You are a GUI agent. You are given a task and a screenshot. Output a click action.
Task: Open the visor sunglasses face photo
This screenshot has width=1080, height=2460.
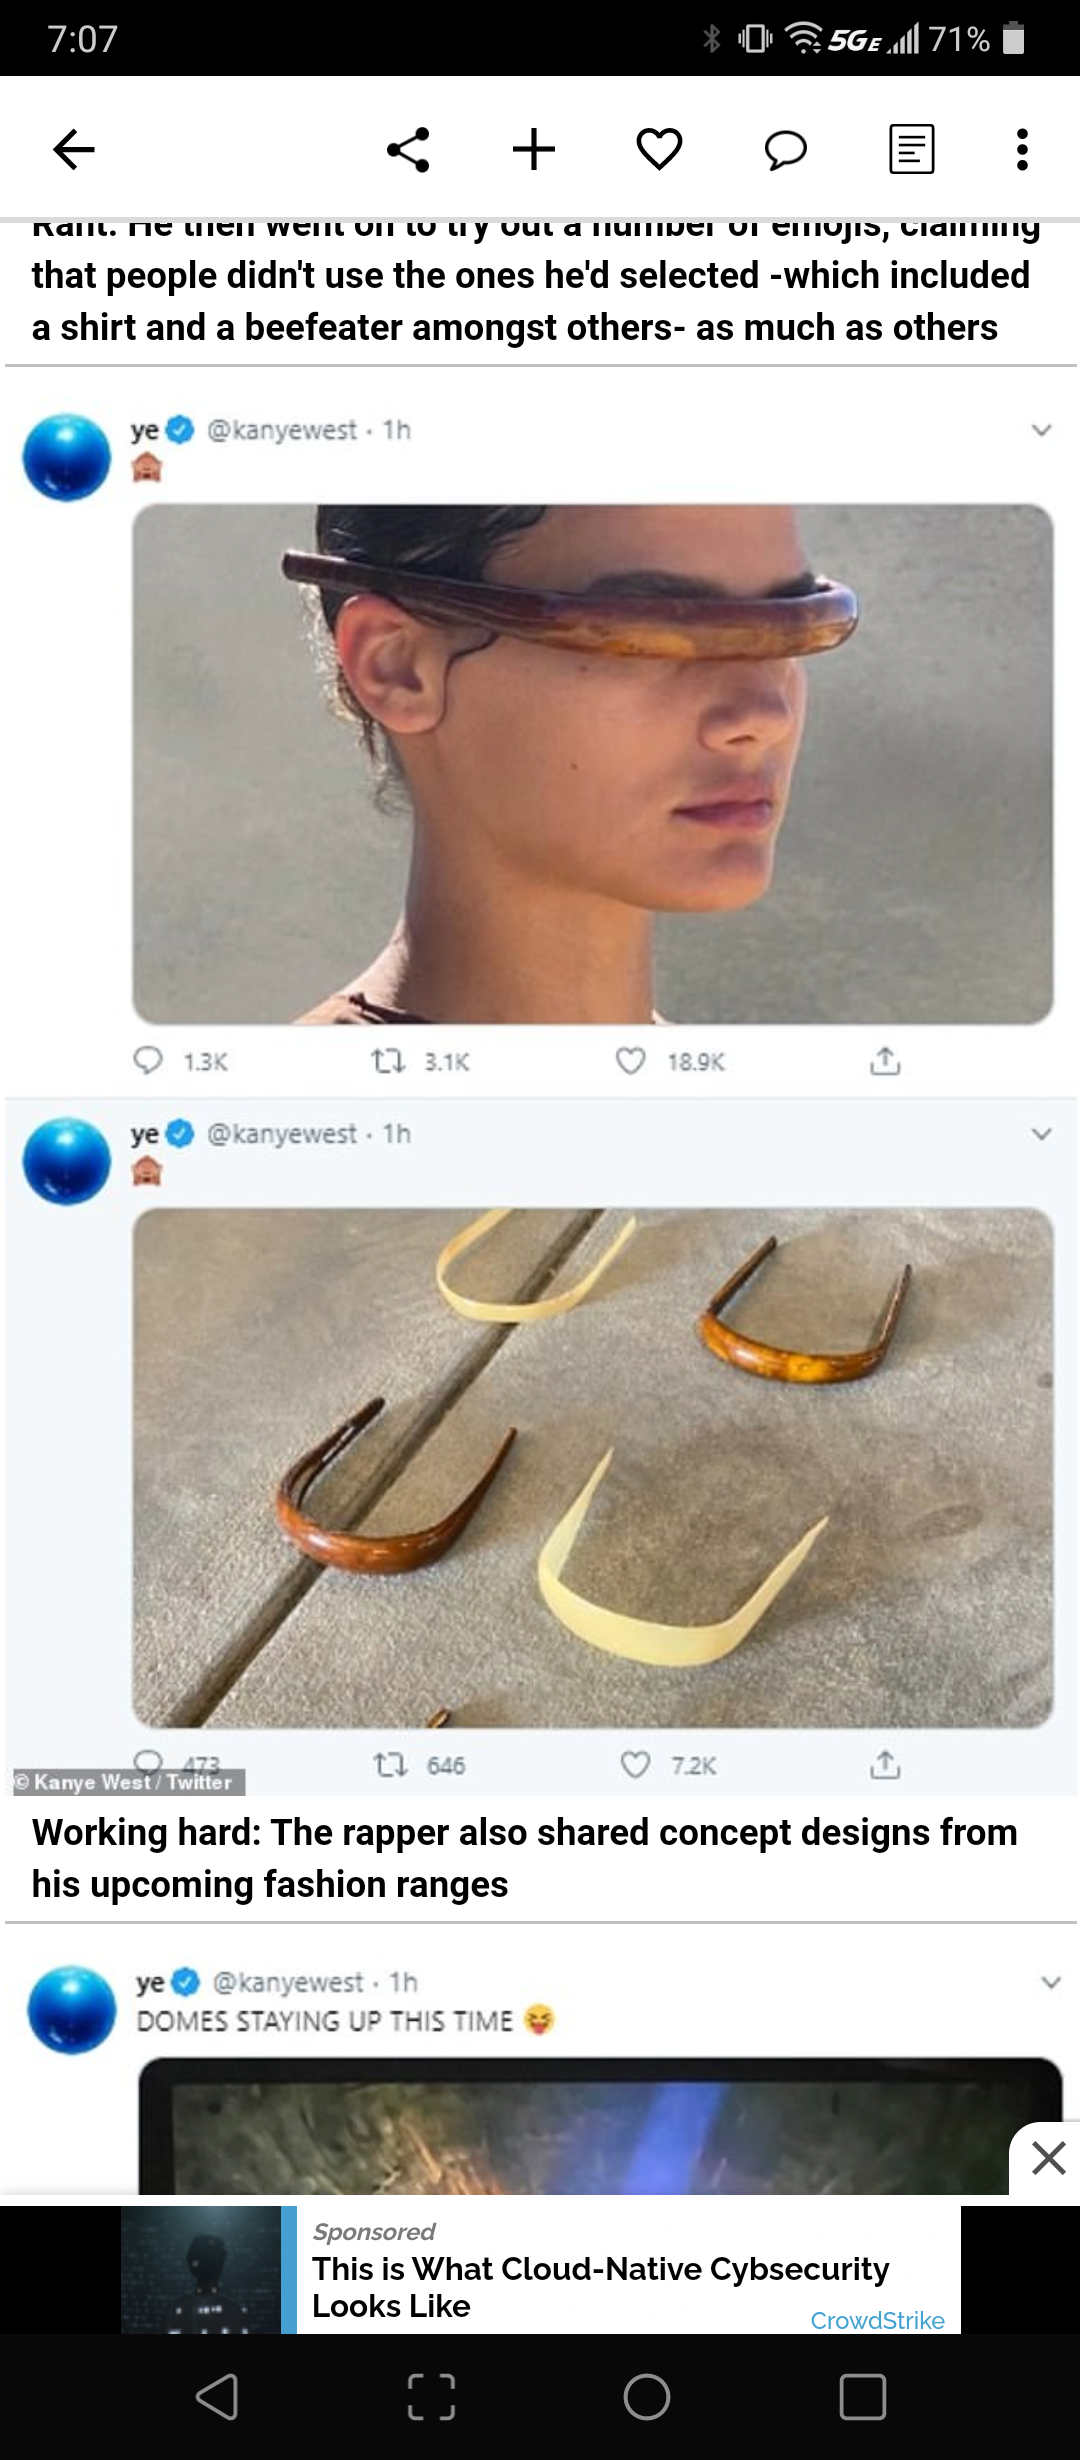pos(592,764)
